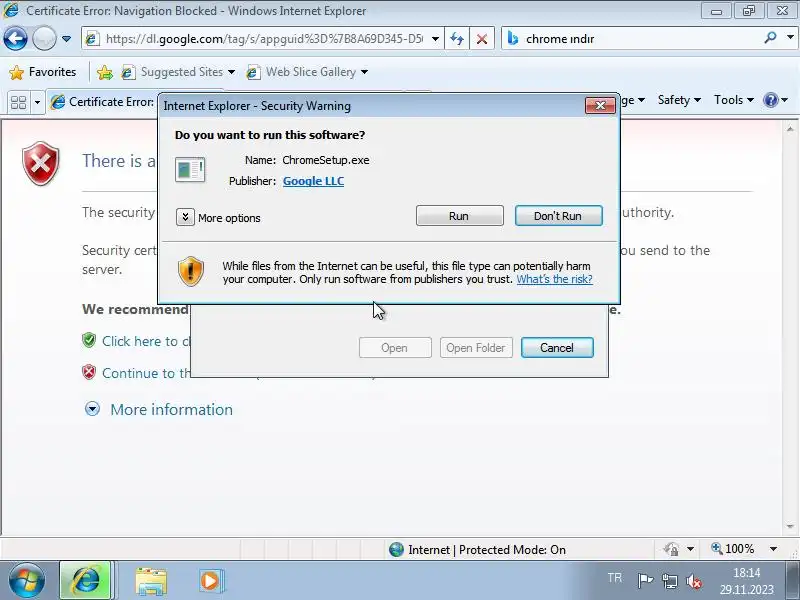Click Run in the Security Warning dialog
The height and width of the screenshot is (600, 800).
pos(459,216)
